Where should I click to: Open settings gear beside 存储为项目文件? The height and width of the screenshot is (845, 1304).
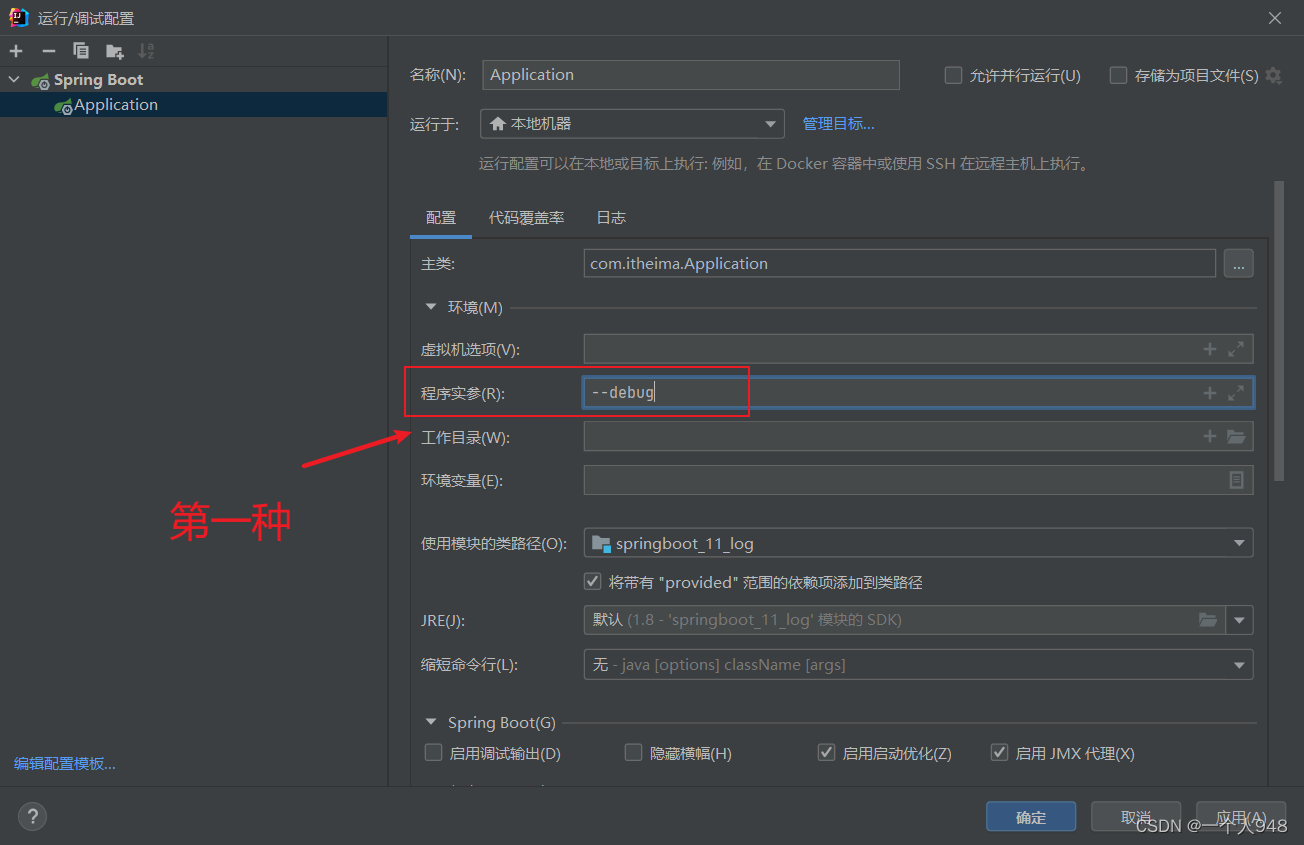click(x=1273, y=75)
